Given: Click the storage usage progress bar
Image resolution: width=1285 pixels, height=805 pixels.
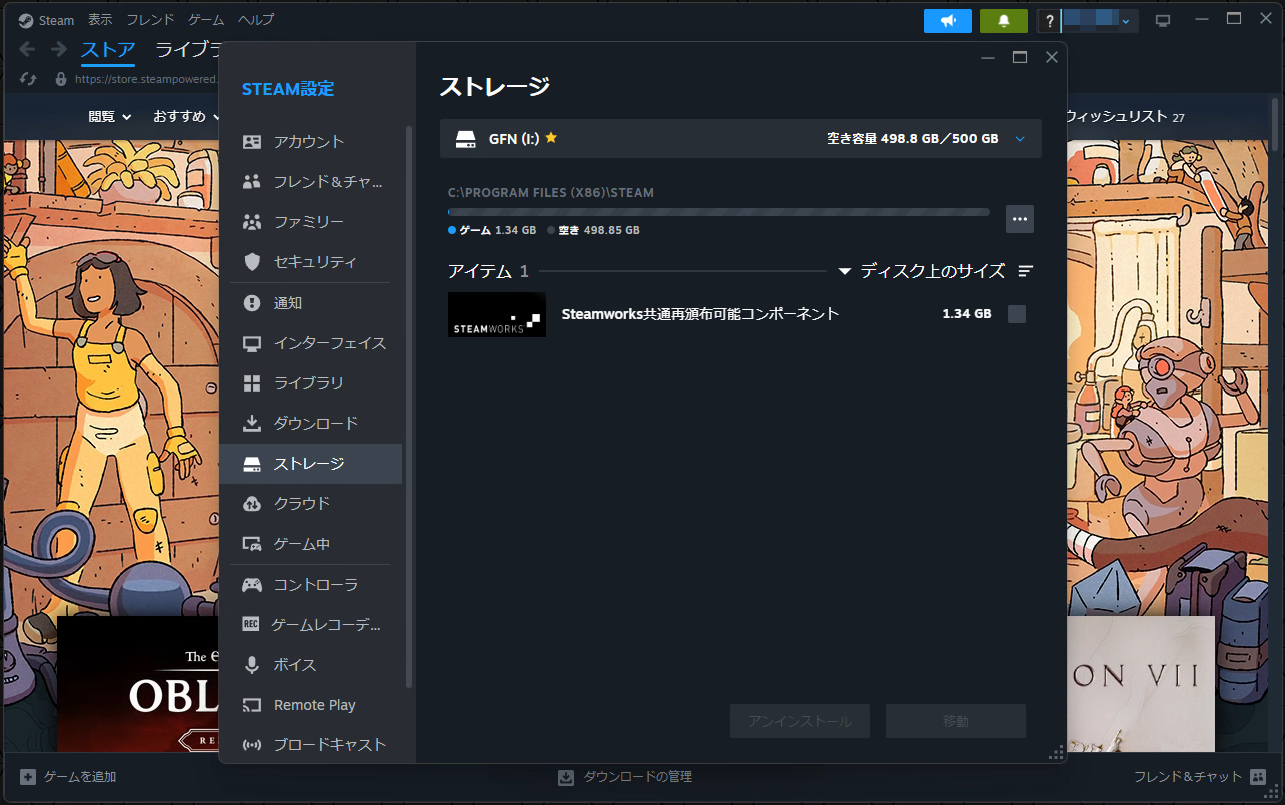Looking at the screenshot, I should click(x=718, y=211).
